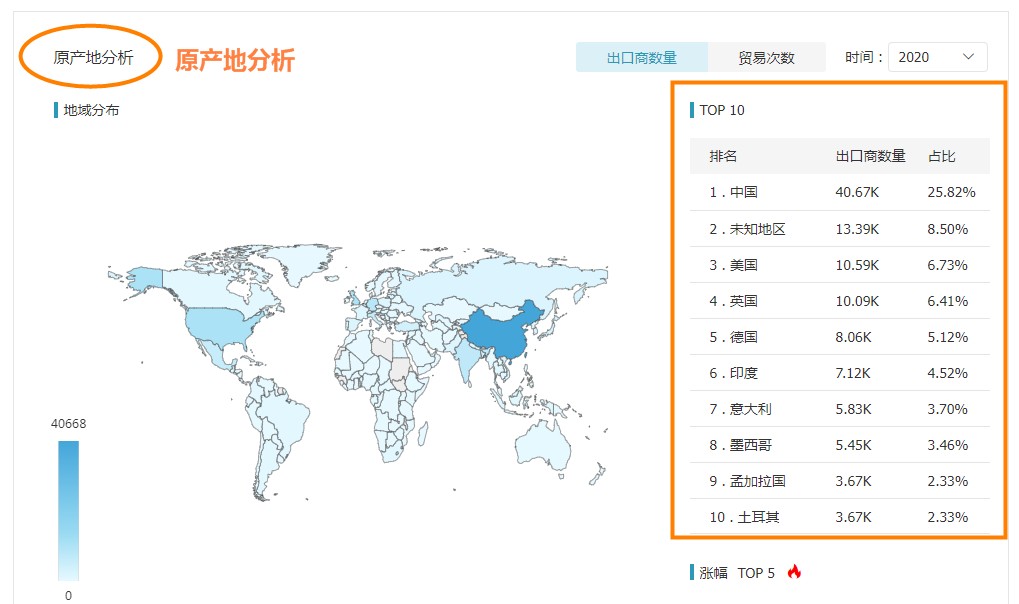Click the blue map legend gradient bar

pyautogui.click(x=68, y=510)
